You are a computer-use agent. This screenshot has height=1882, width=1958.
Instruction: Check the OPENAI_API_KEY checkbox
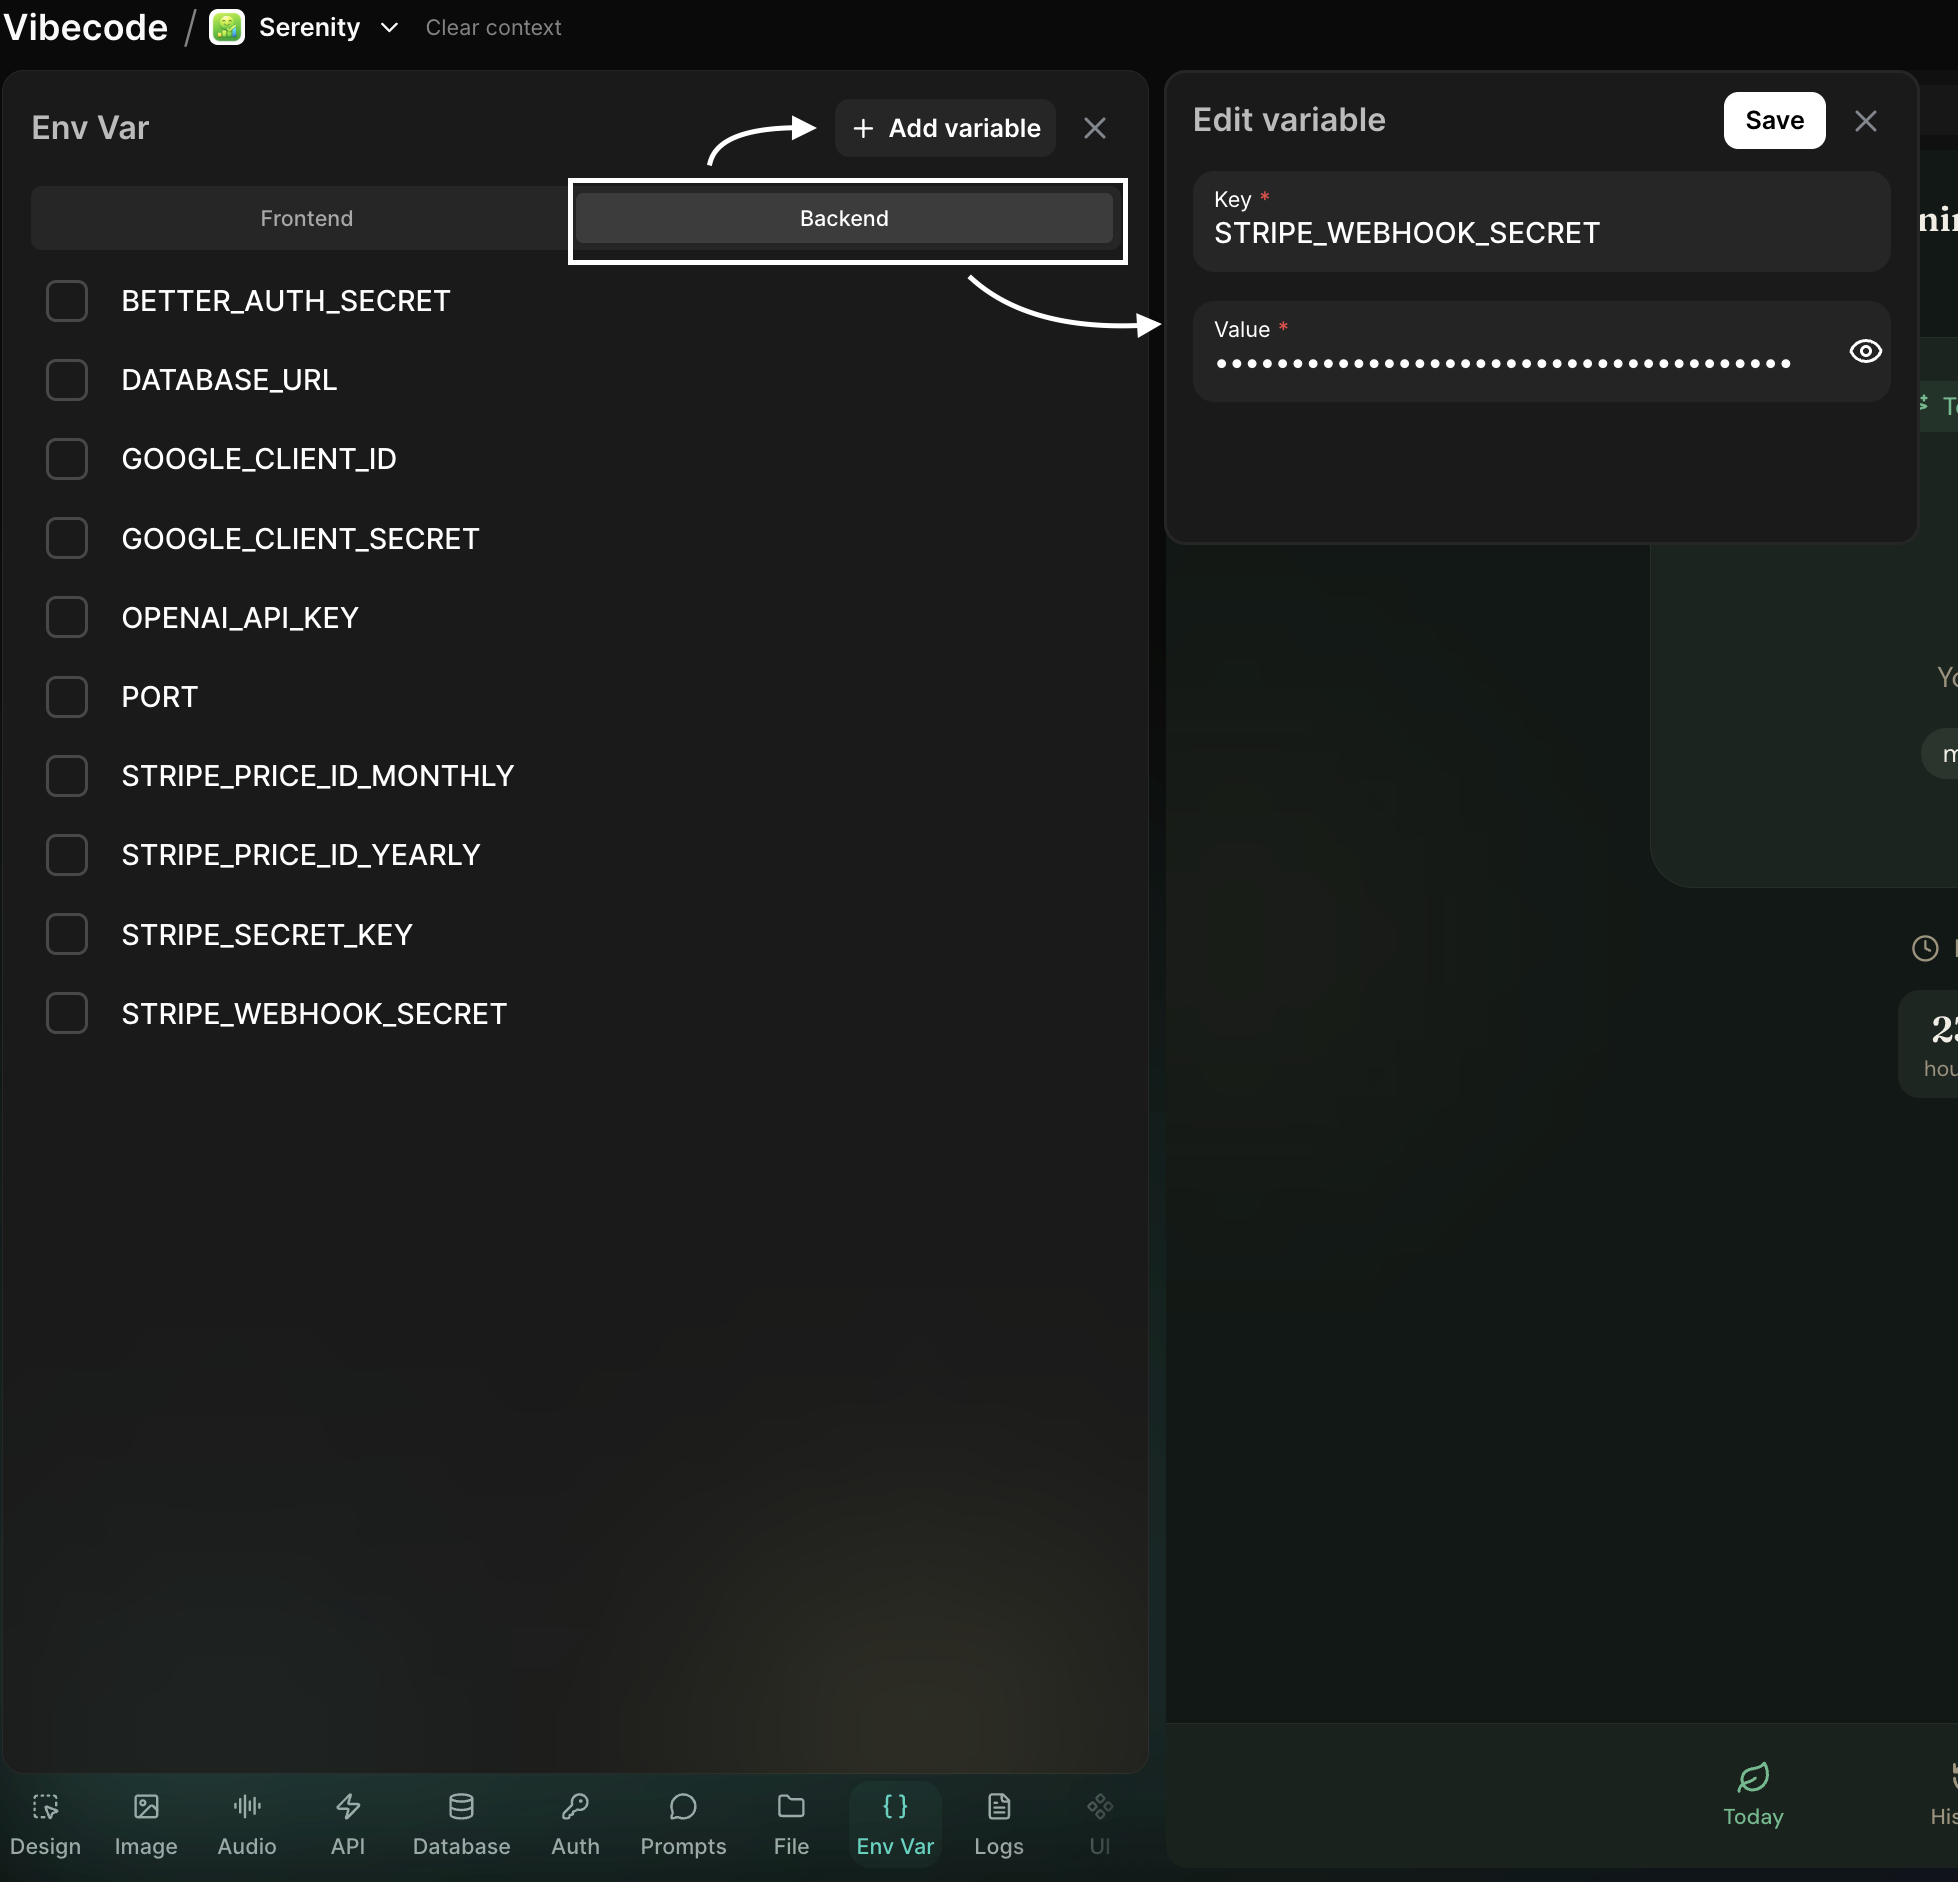click(x=67, y=617)
